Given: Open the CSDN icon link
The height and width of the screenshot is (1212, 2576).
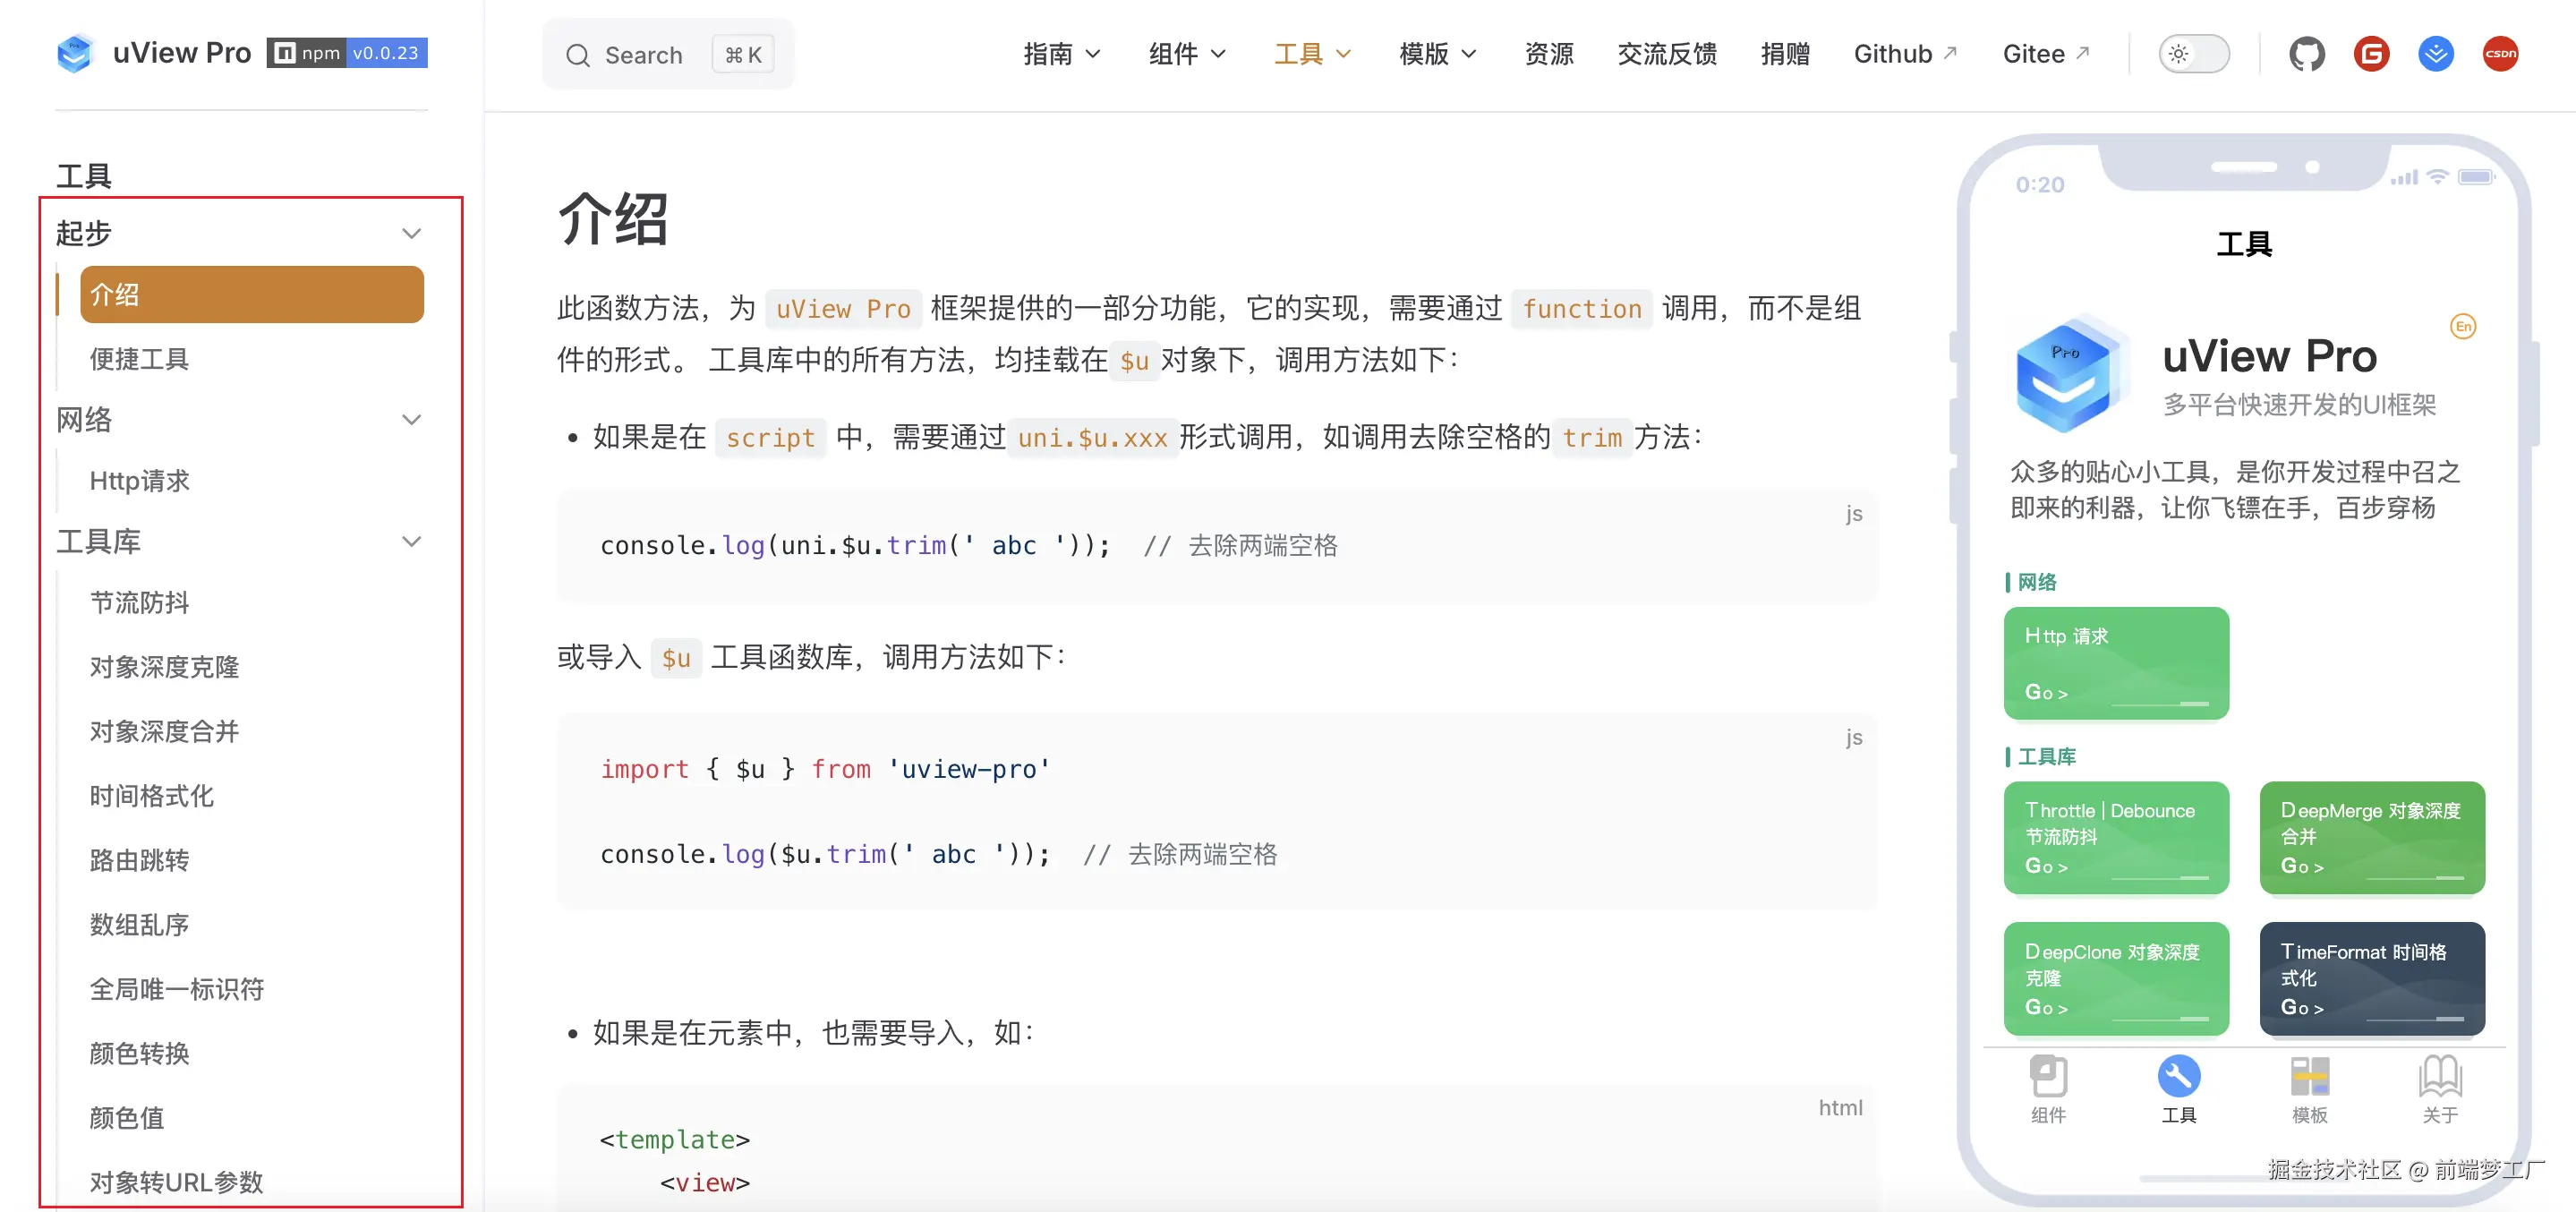Looking at the screenshot, I should click(x=2500, y=54).
